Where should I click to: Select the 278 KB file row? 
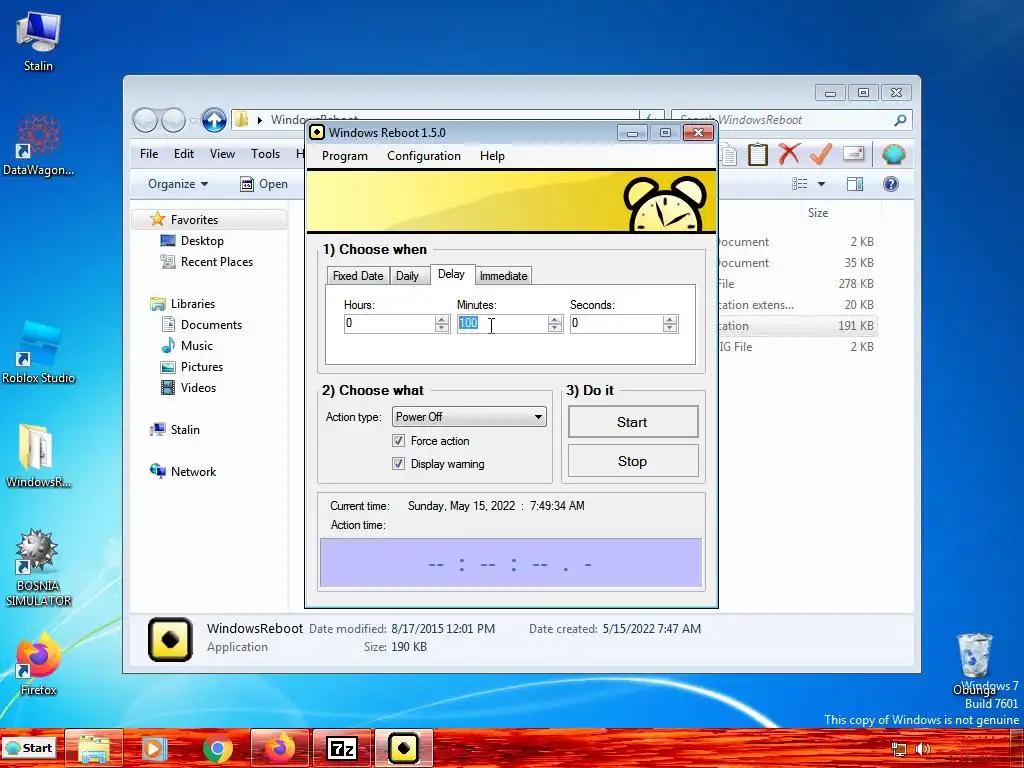pyautogui.click(x=797, y=284)
